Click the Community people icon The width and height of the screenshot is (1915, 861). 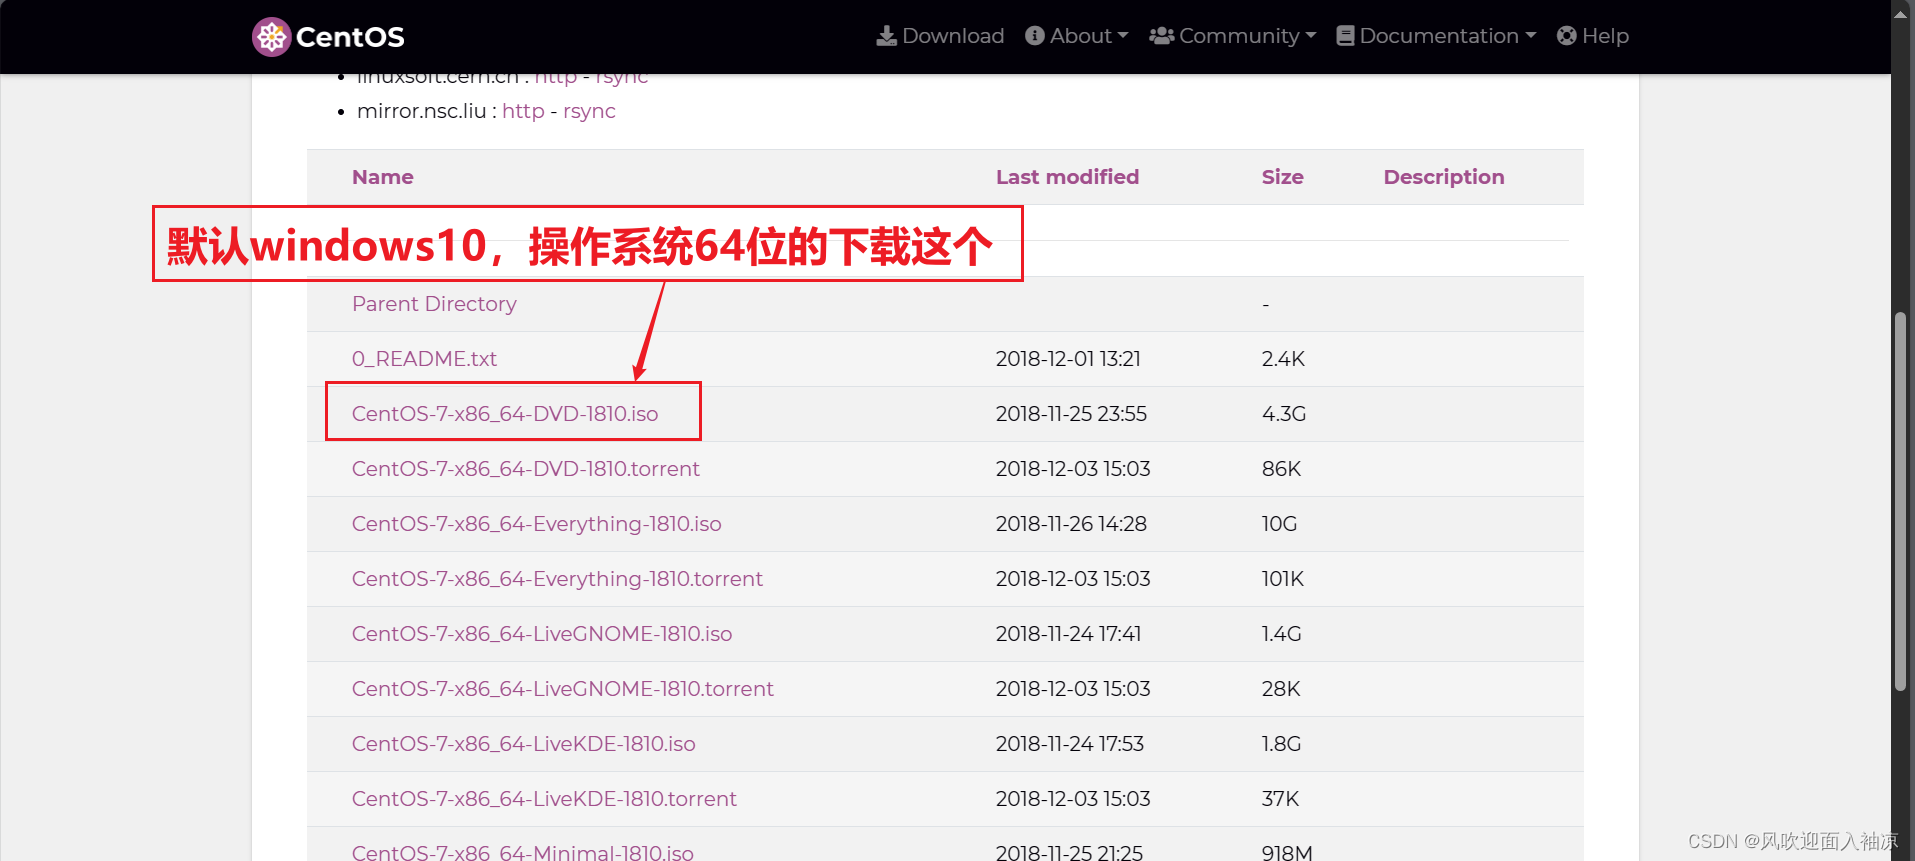pyautogui.click(x=1161, y=36)
